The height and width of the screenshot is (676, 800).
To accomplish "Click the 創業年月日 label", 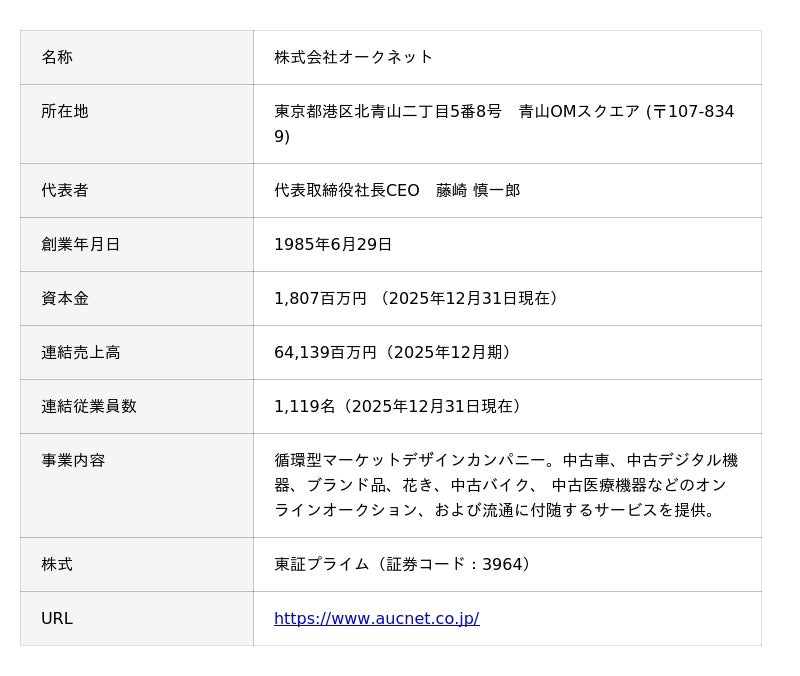I will [x=81, y=244].
